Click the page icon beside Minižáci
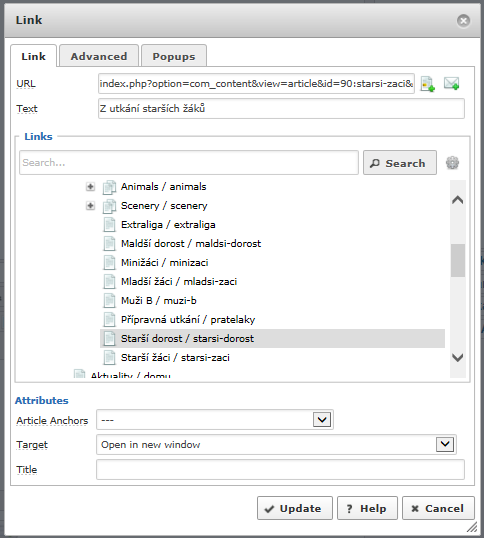The height and width of the screenshot is (538, 484). [x=109, y=263]
